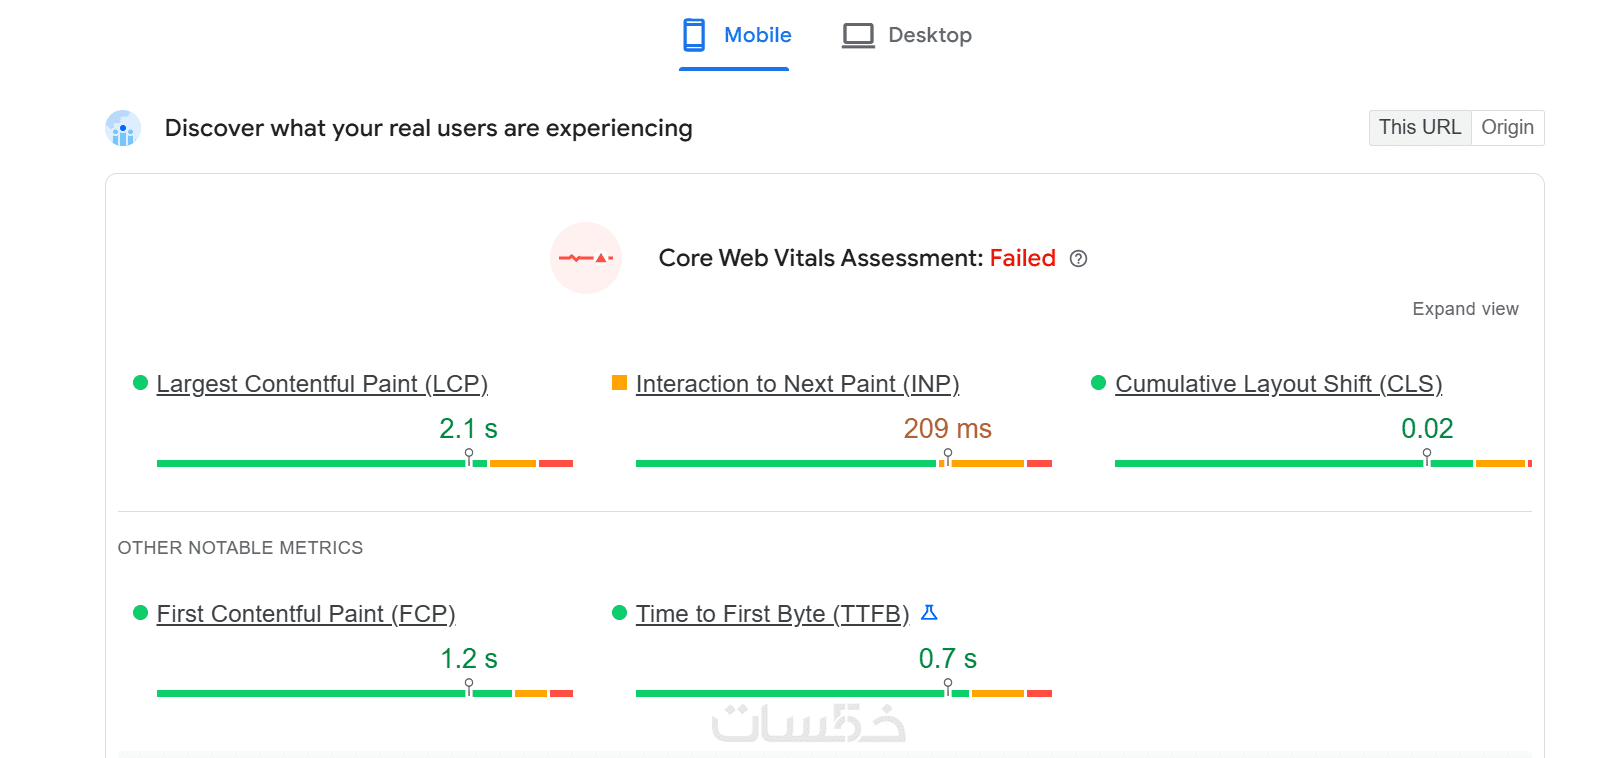The image size is (1619, 758).
Task: Click the Core Web Vitals failed pulse icon
Action: tap(586, 258)
